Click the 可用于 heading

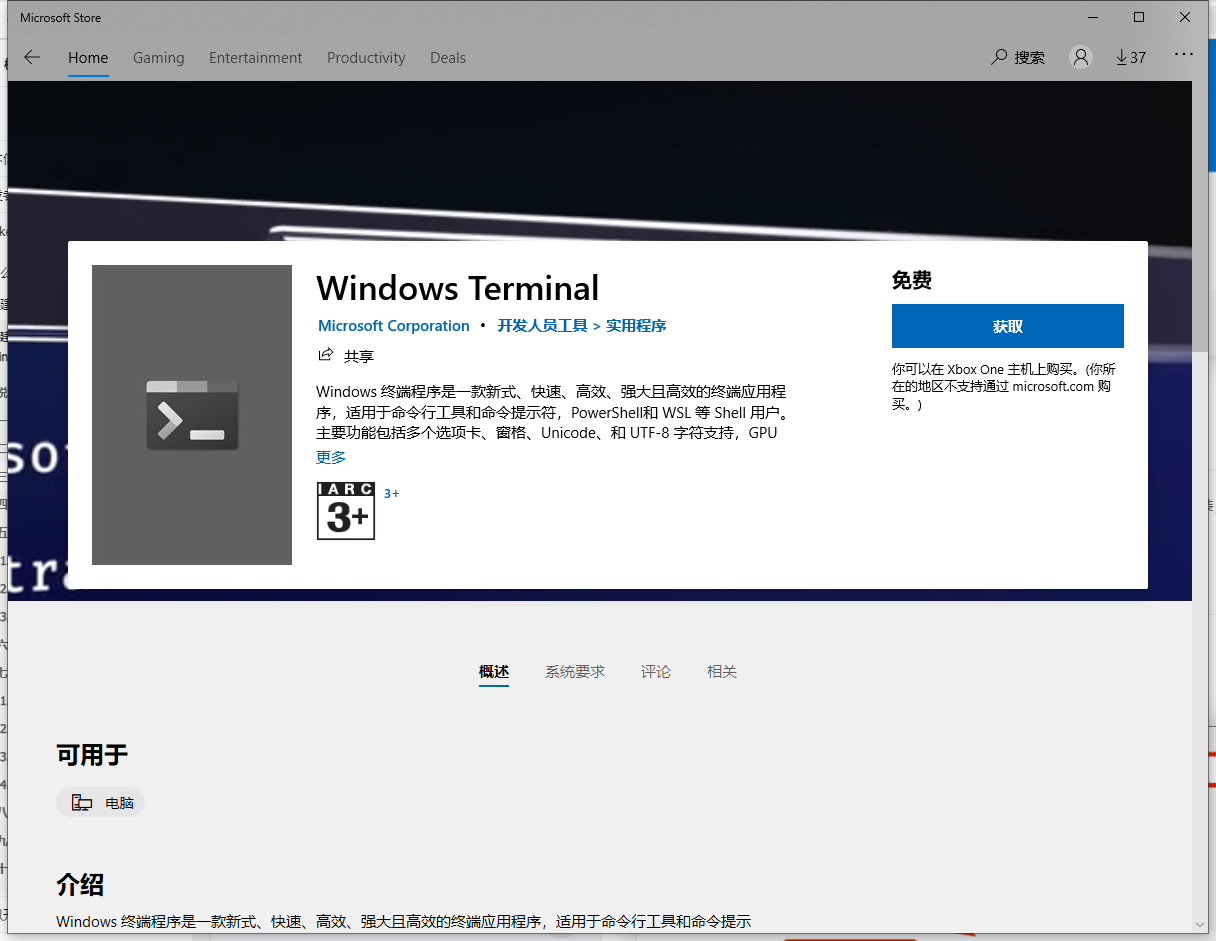[x=92, y=755]
